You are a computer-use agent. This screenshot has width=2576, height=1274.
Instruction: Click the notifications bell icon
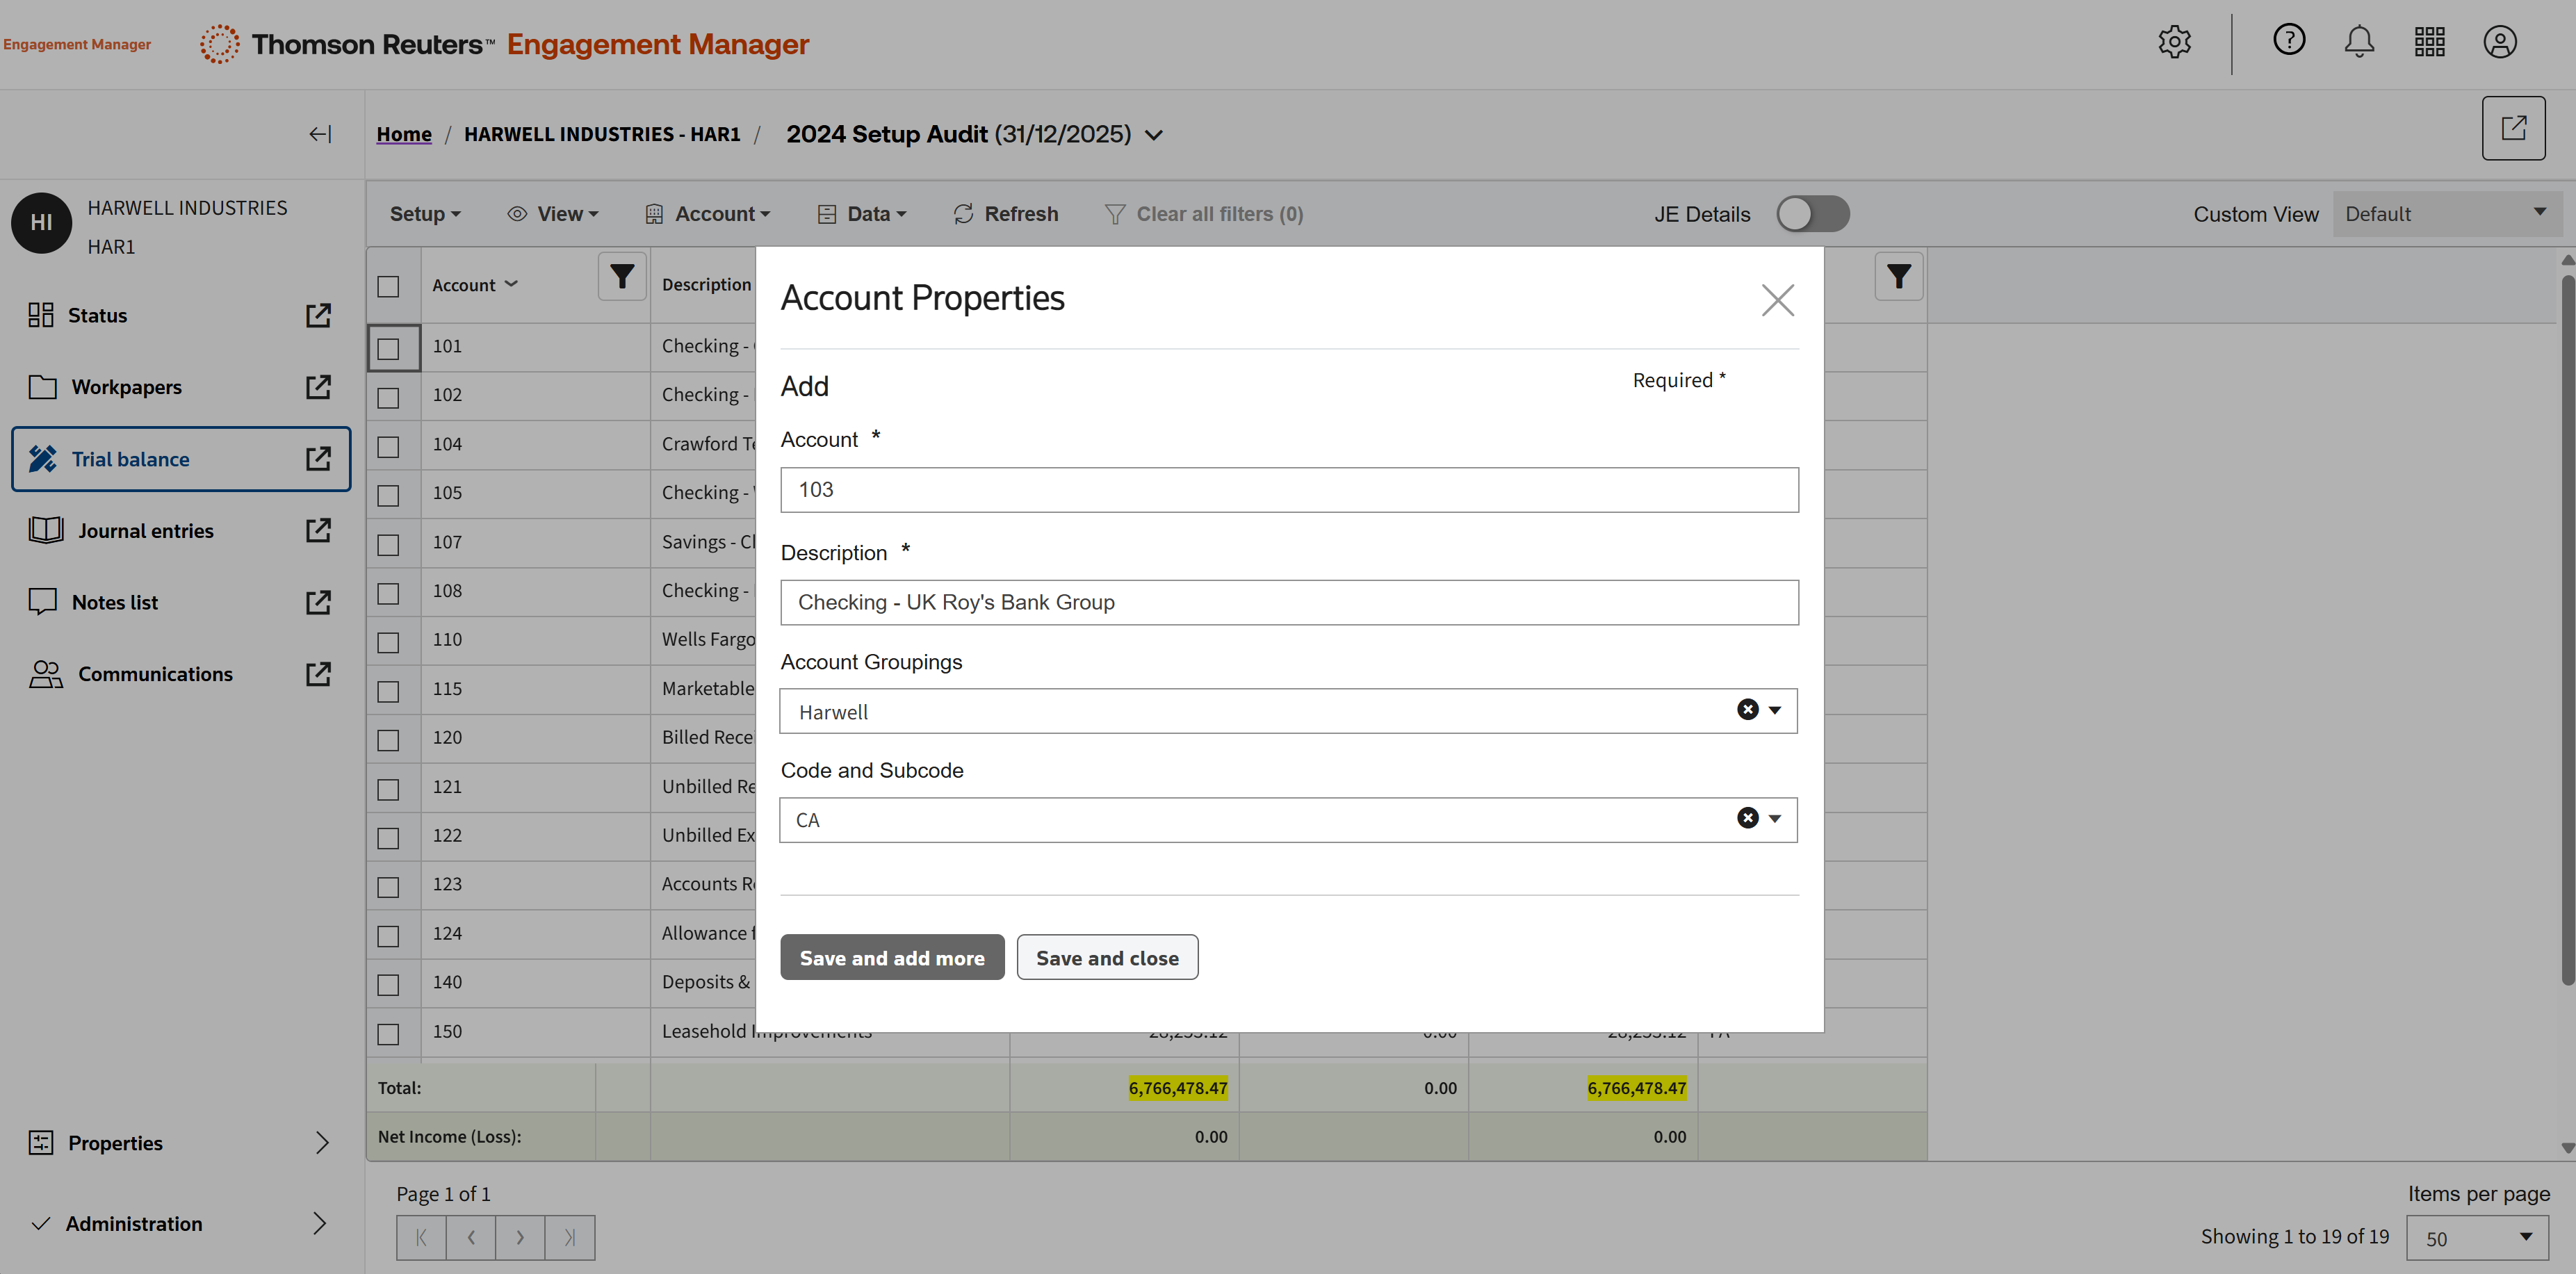point(2359,42)
